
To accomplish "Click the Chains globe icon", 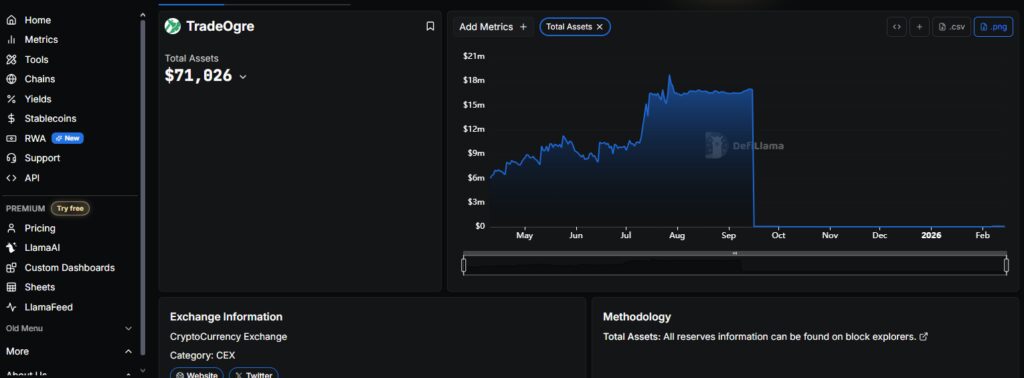I will (x=11, y=79).
